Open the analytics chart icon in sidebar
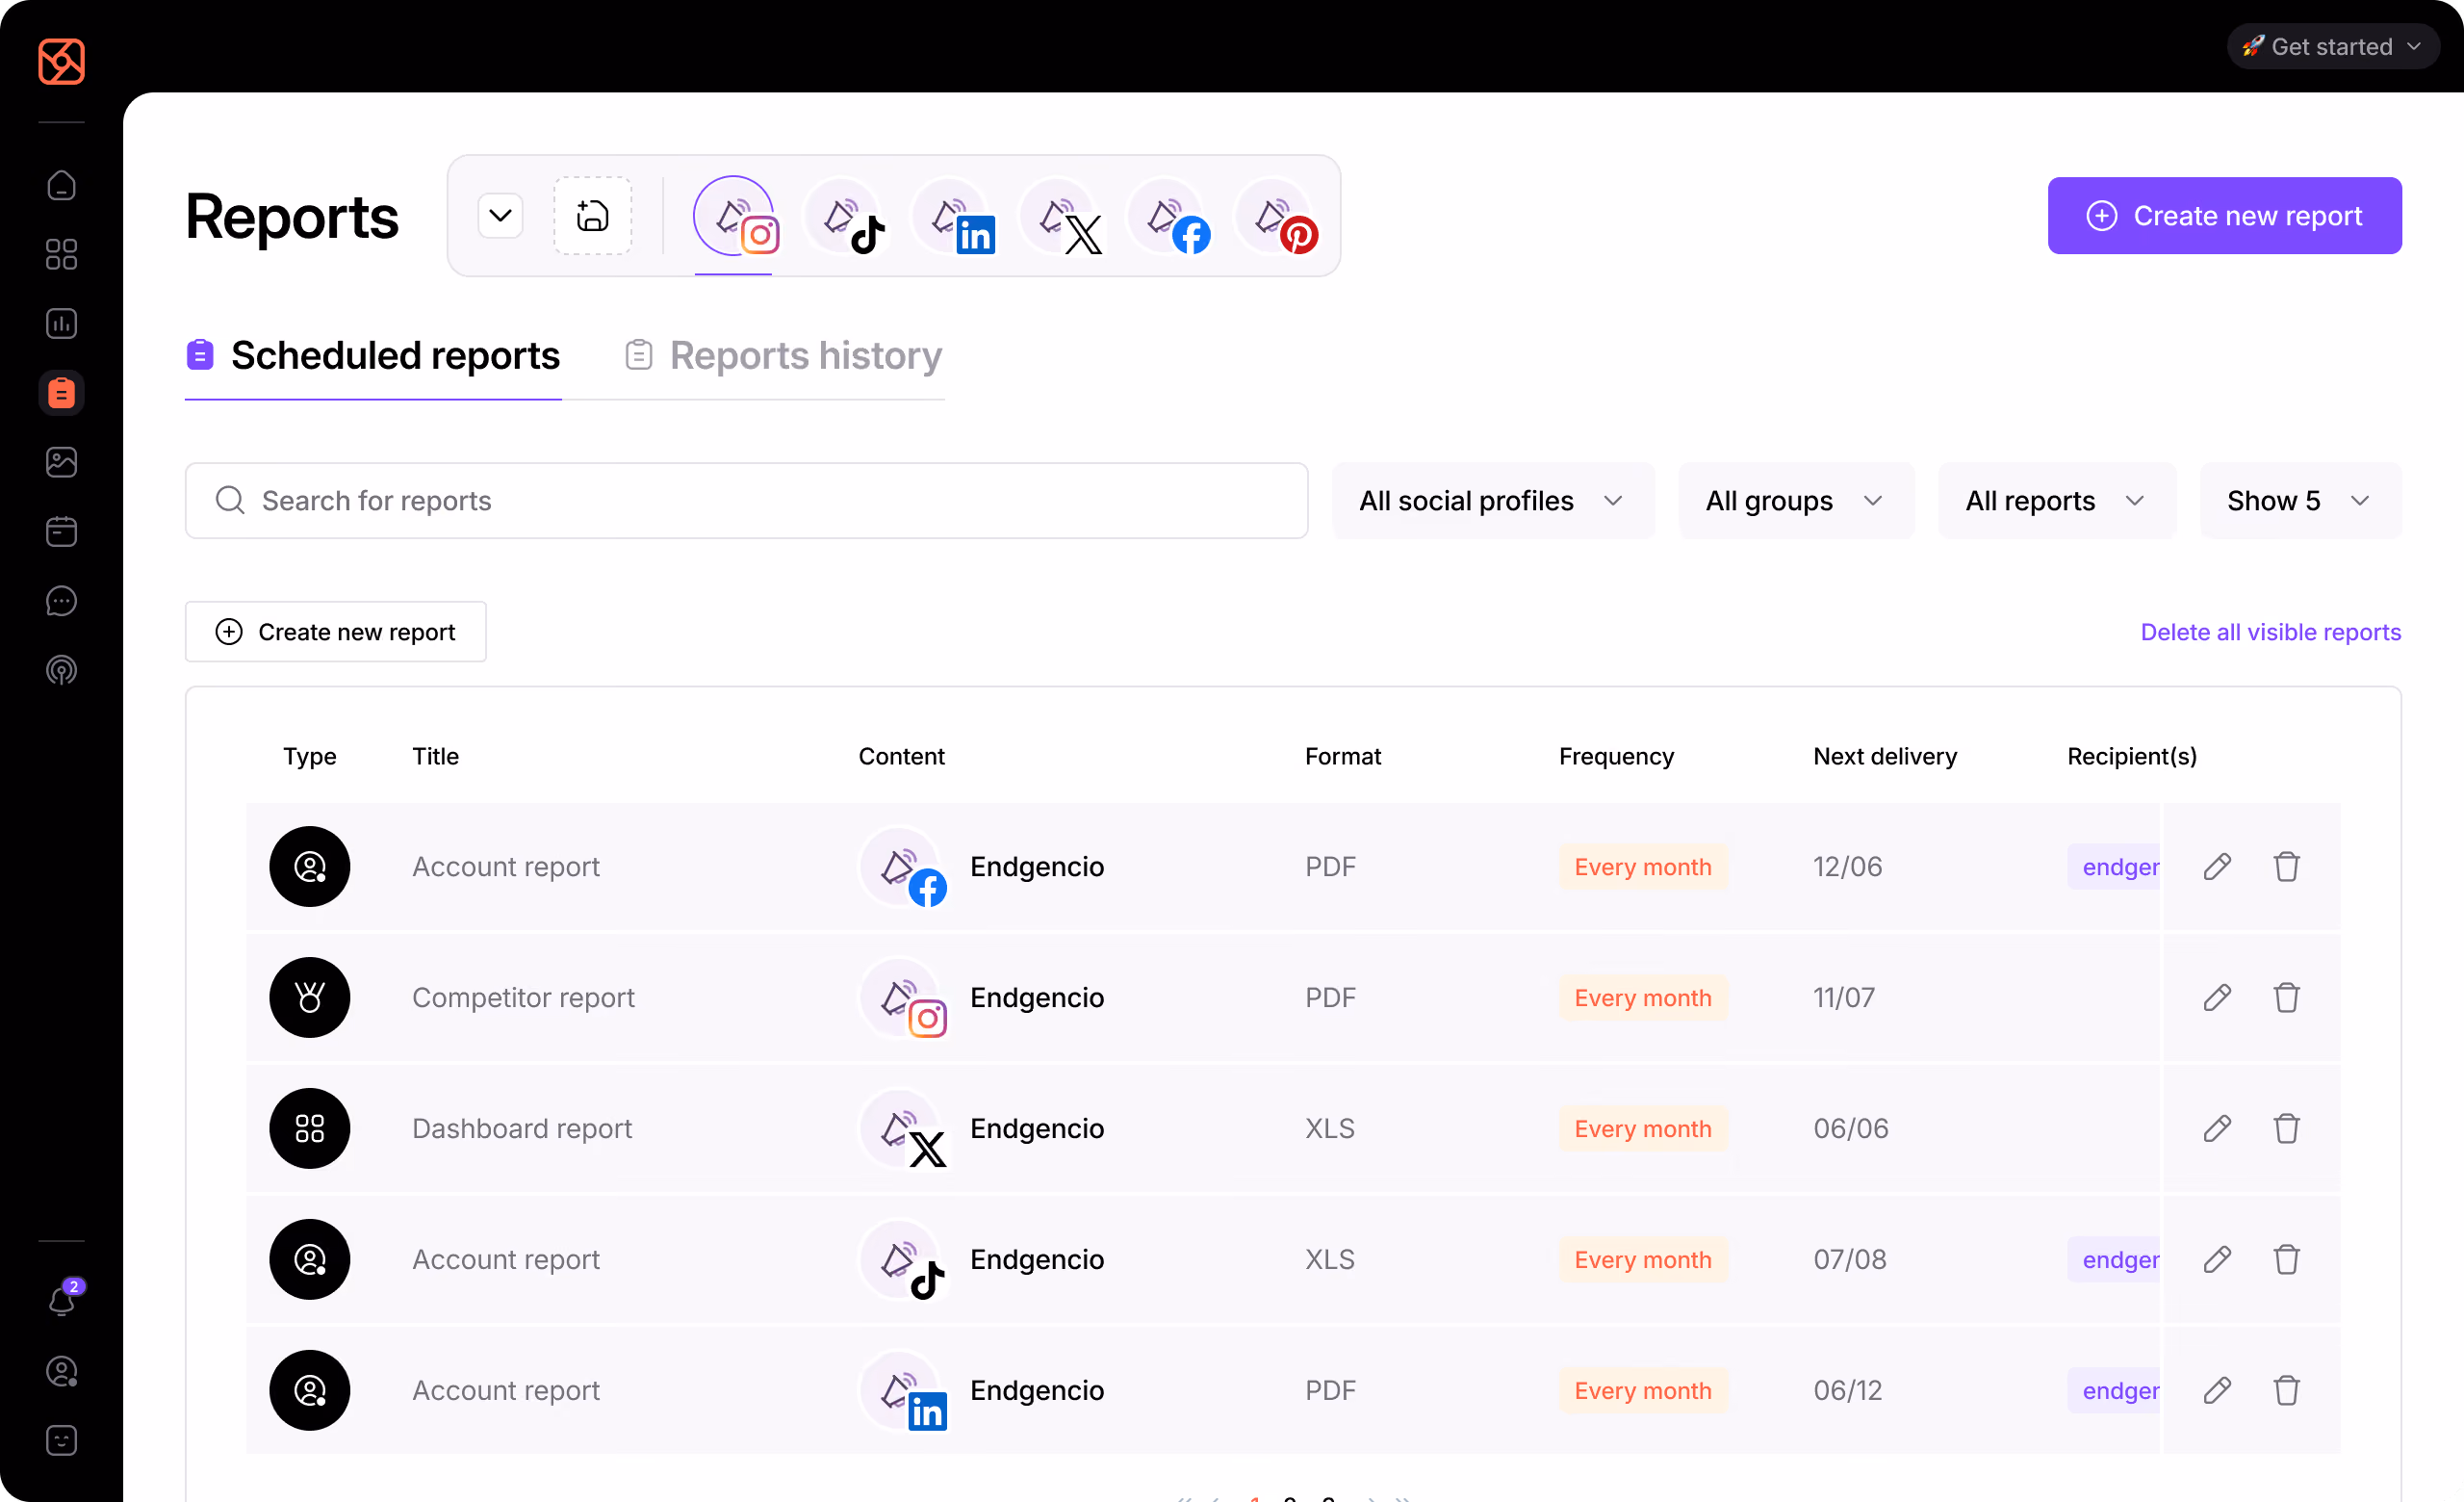Viewport: 2464px width, 1502px height. pos(61,324)
